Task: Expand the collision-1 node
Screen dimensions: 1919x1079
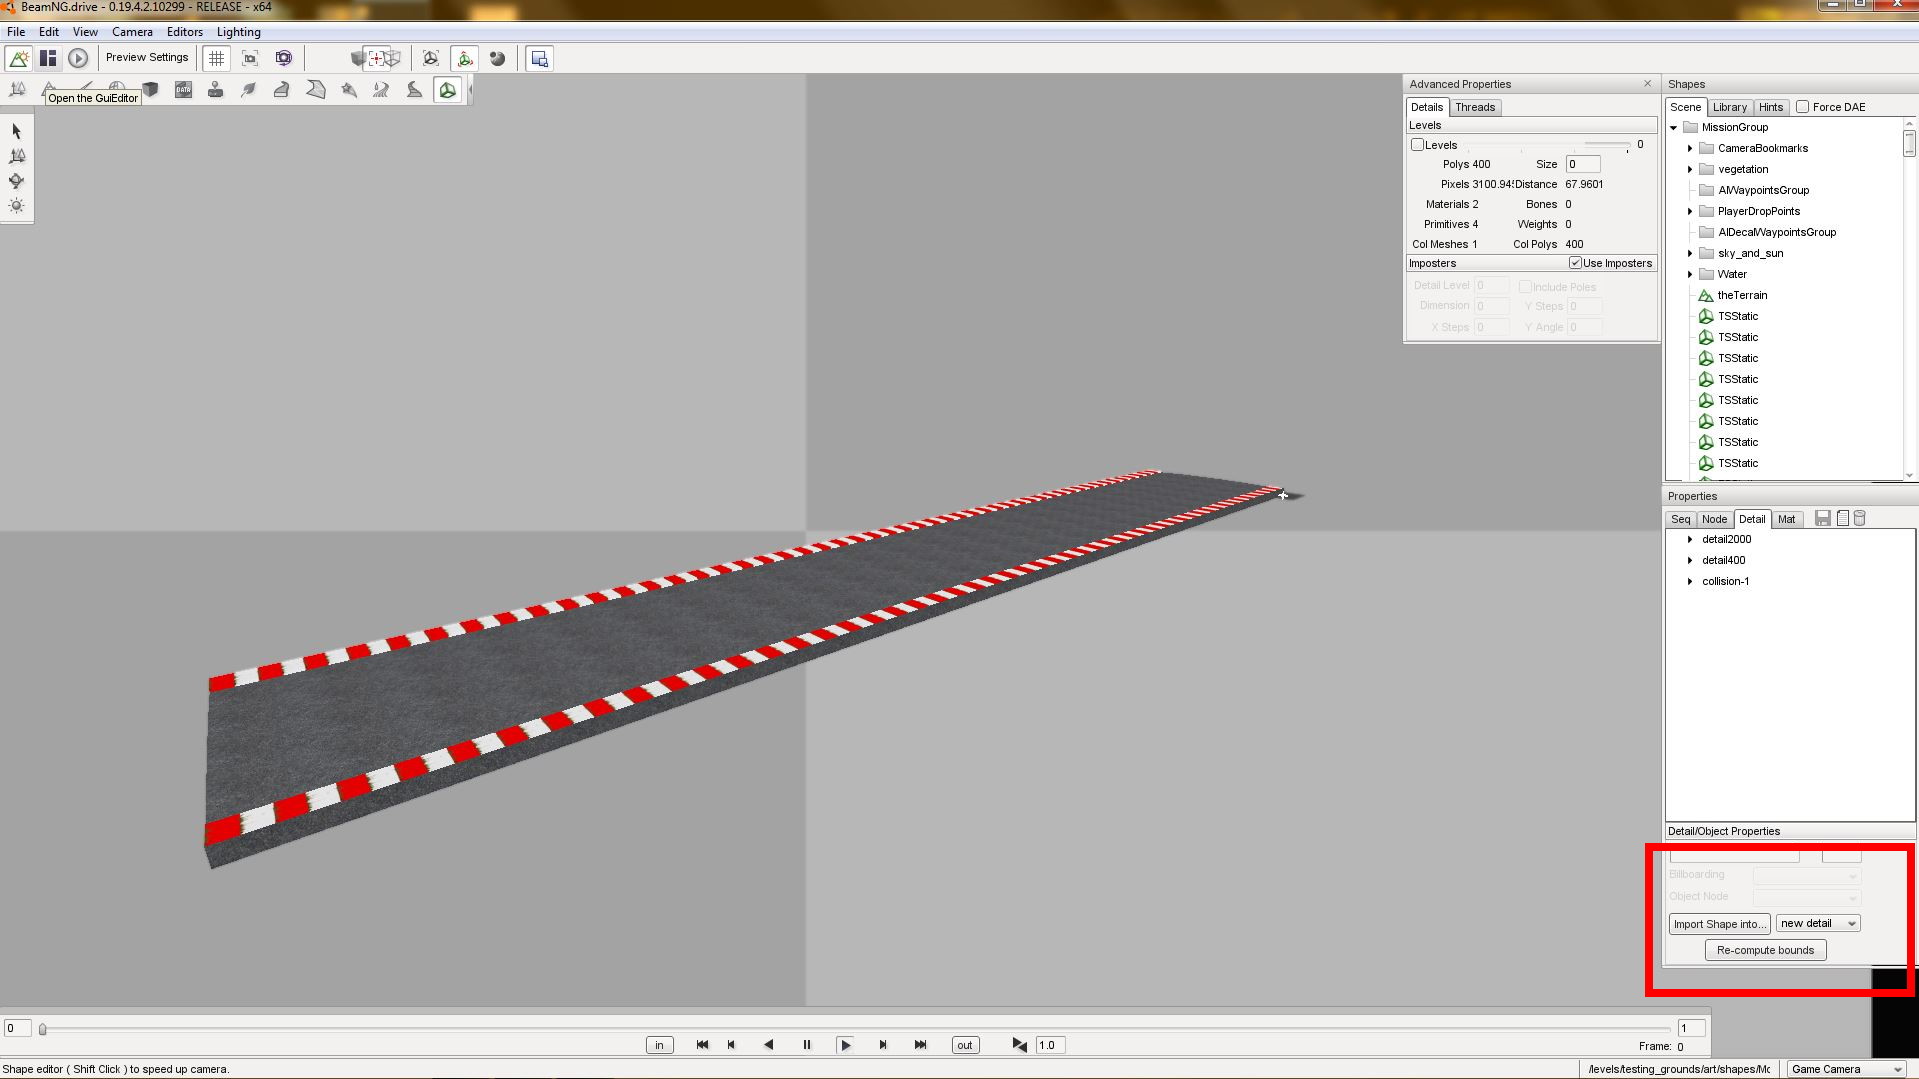Action: [x=1690, y=582]
